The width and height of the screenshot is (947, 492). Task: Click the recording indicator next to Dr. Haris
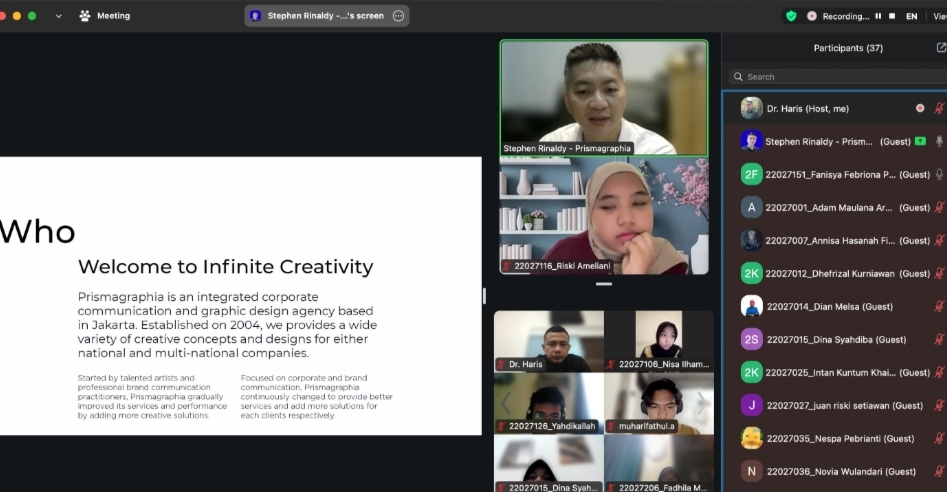pyautogui.click(x=920, y=108)
